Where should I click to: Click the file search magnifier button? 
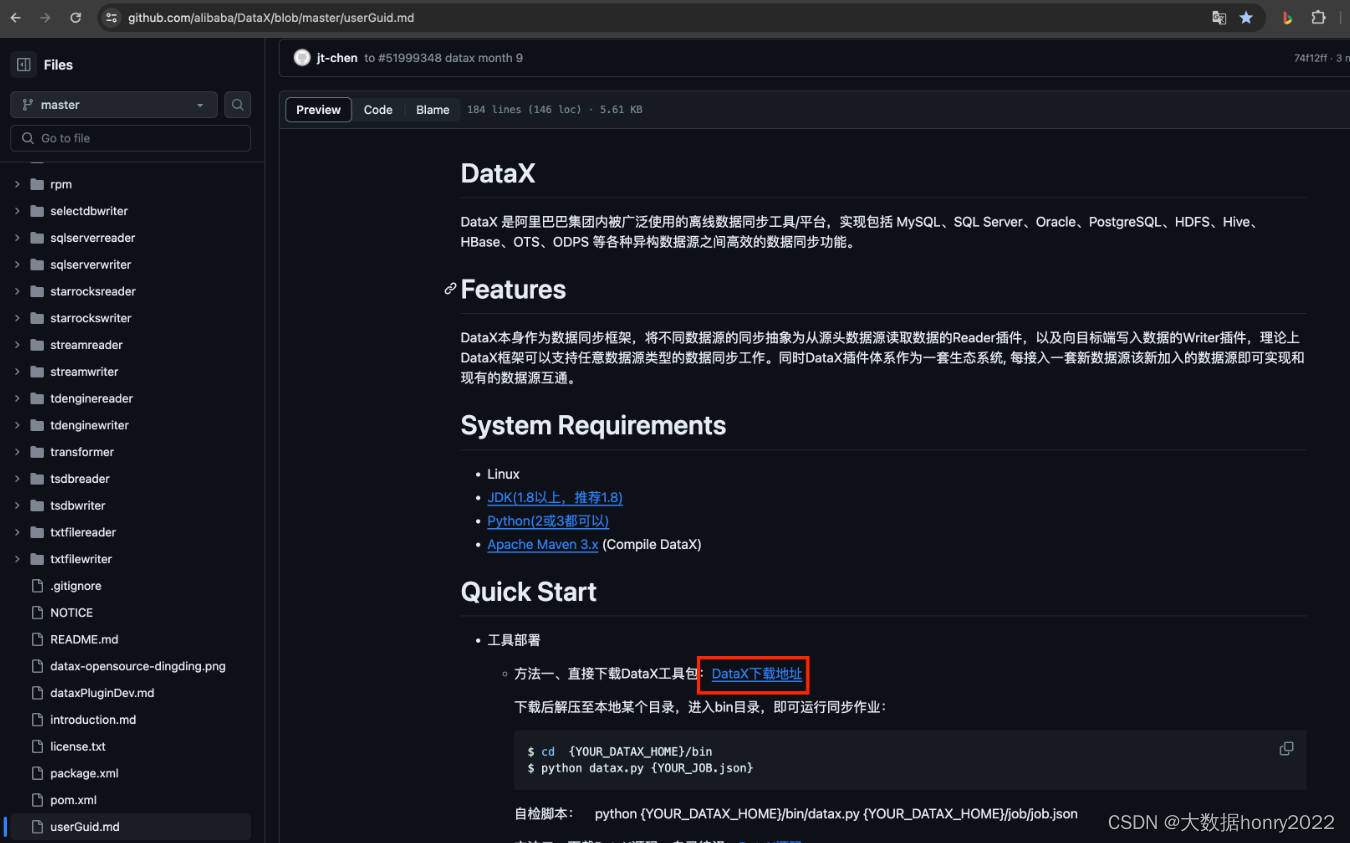click(x=237, y=105)
